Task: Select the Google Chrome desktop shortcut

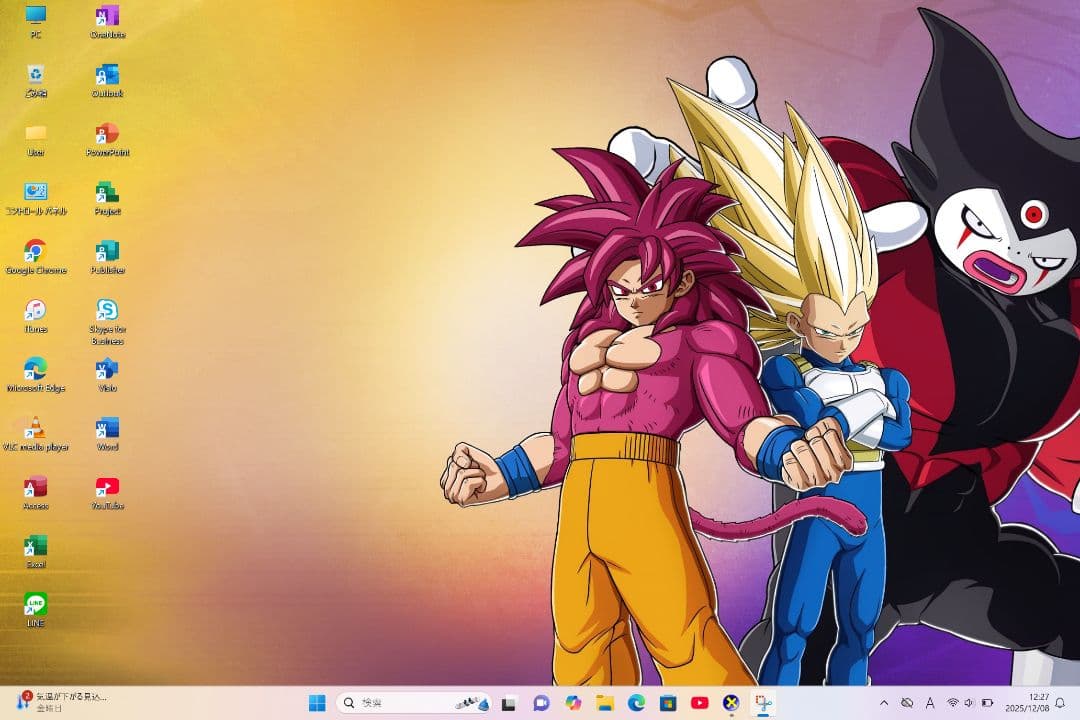Action: (36, 251)
